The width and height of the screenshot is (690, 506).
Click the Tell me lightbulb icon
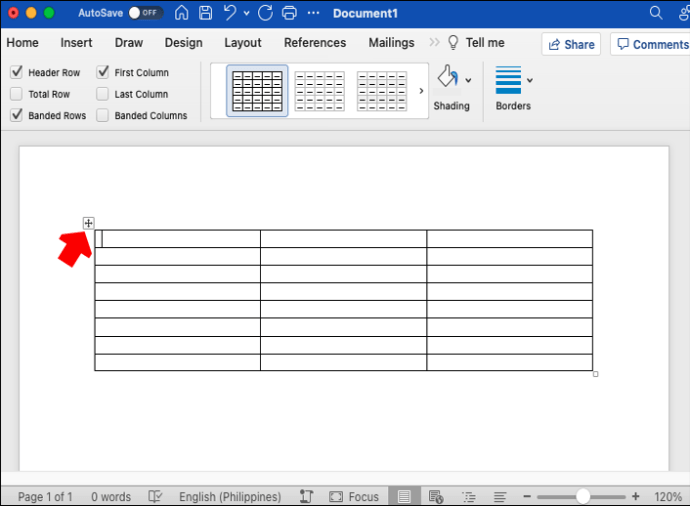pyautogui.click(x=453, y=43)
